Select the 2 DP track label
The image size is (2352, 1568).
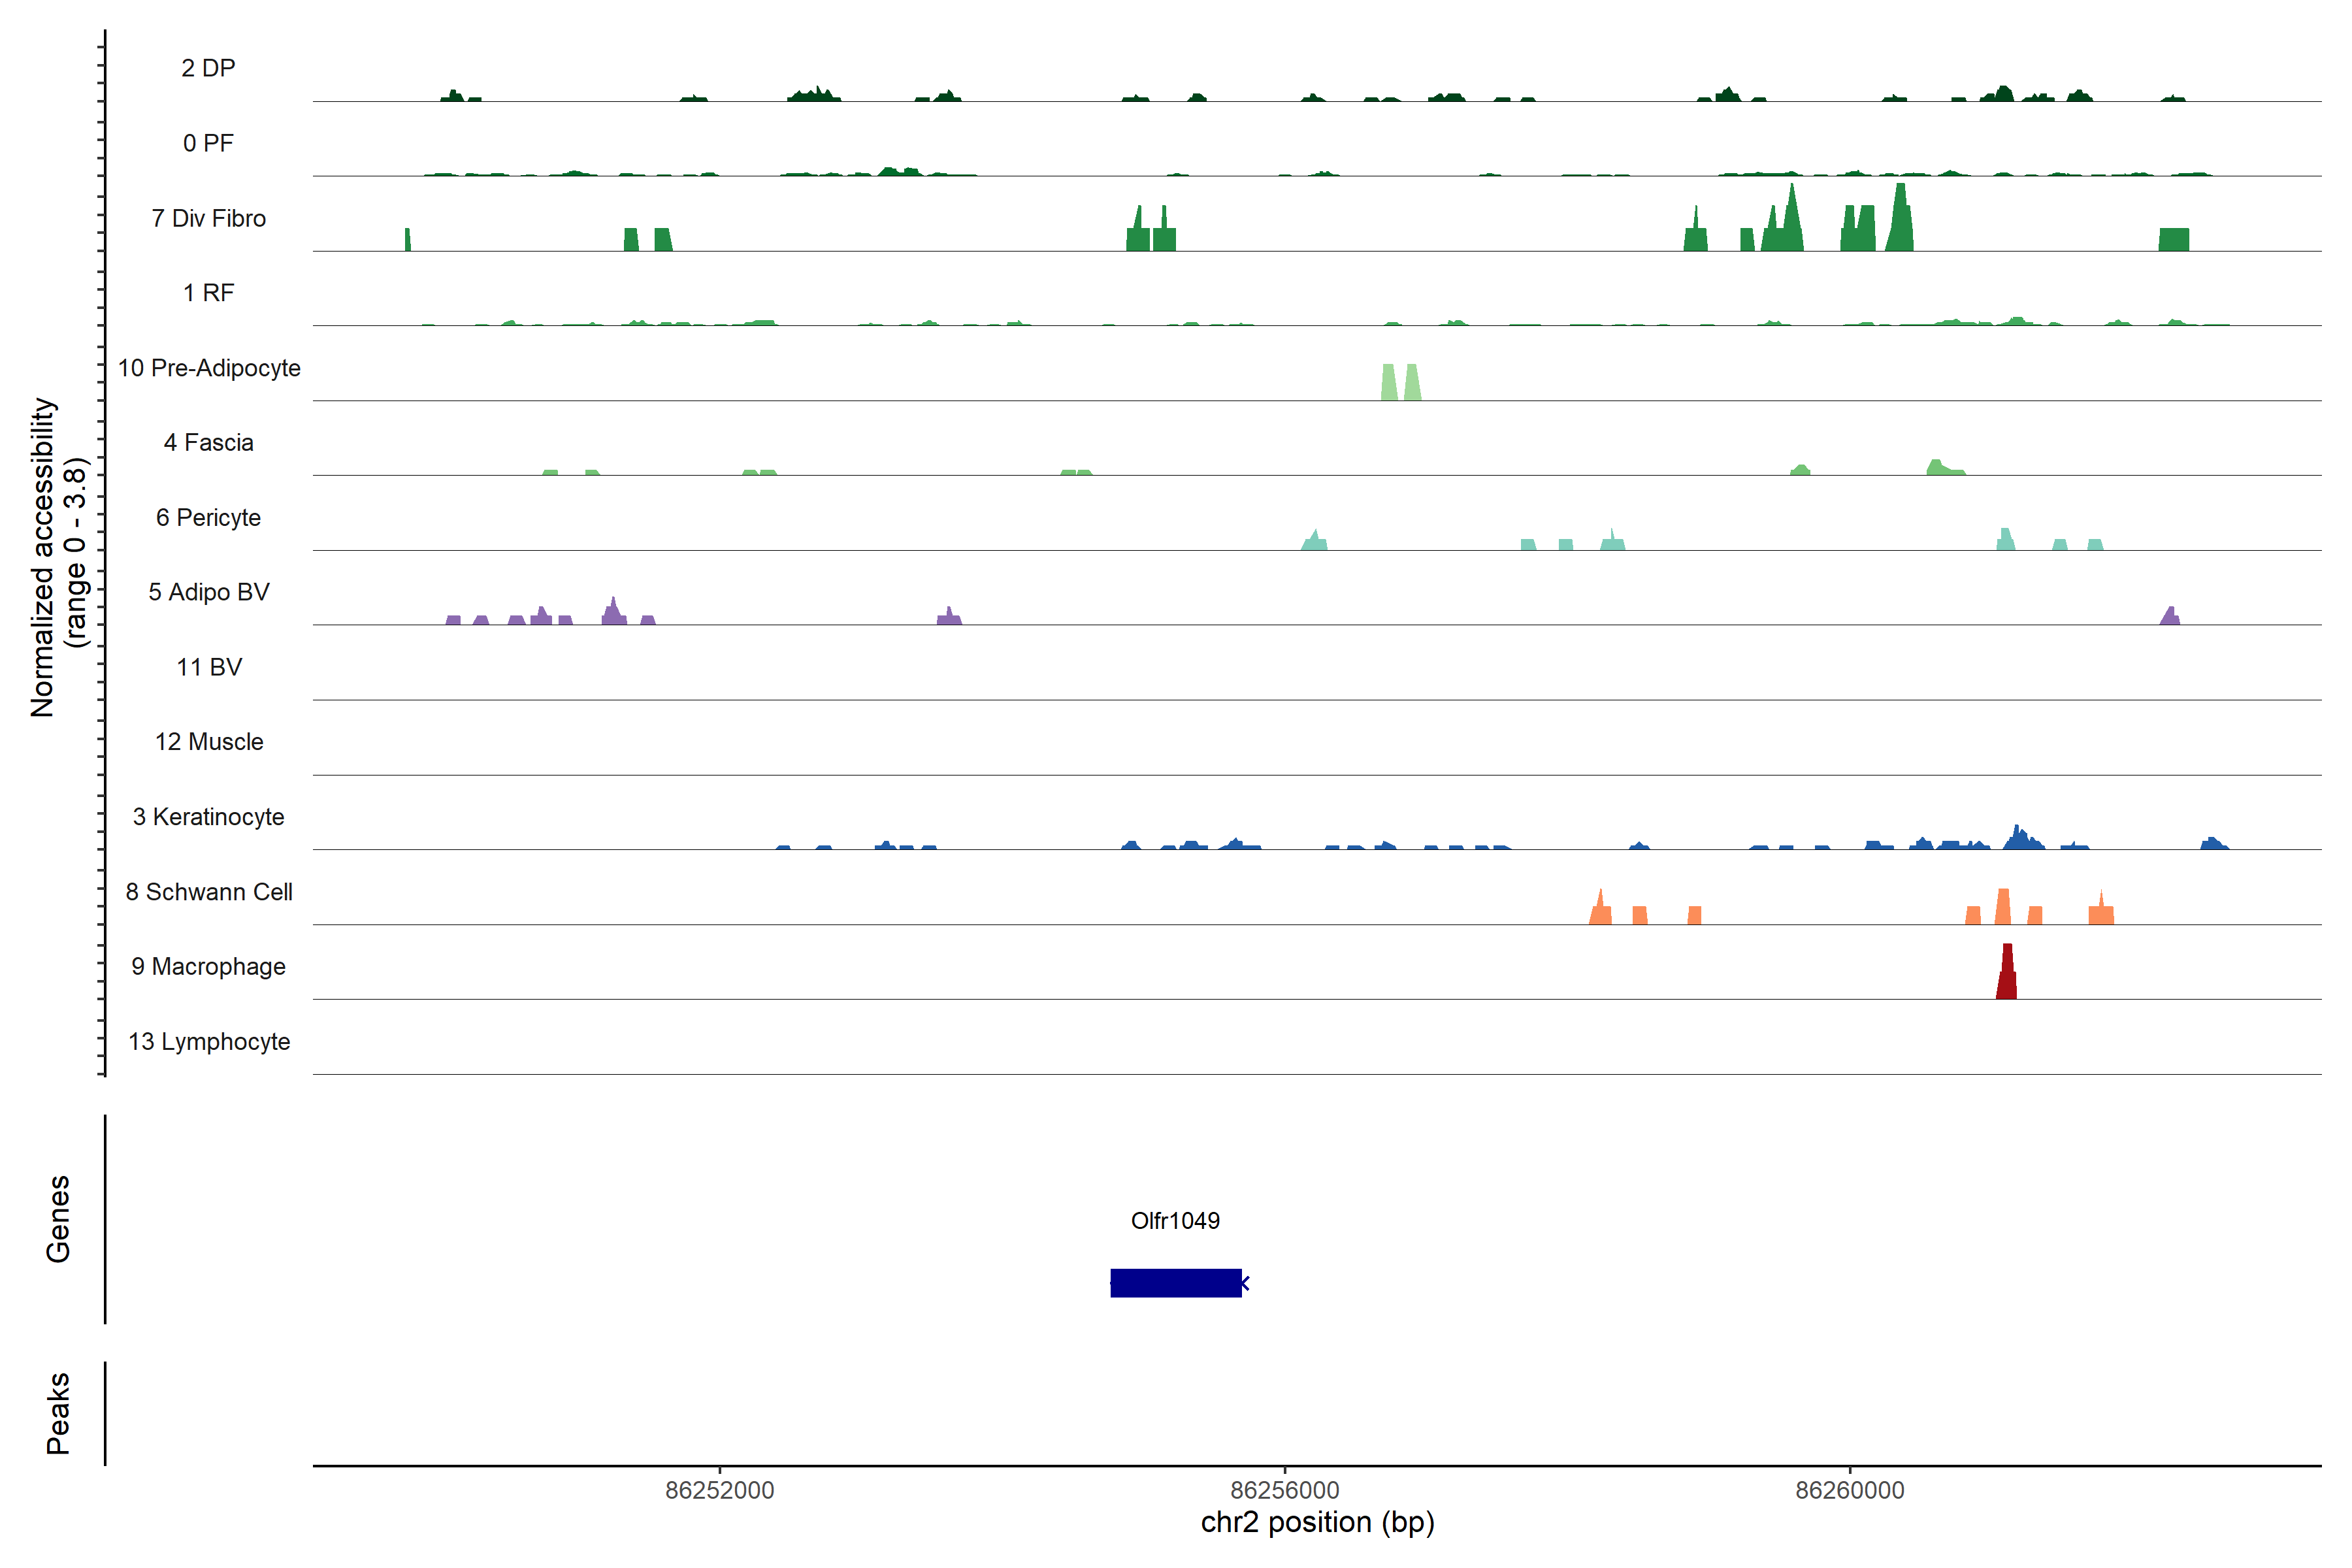tap(208, 68)
